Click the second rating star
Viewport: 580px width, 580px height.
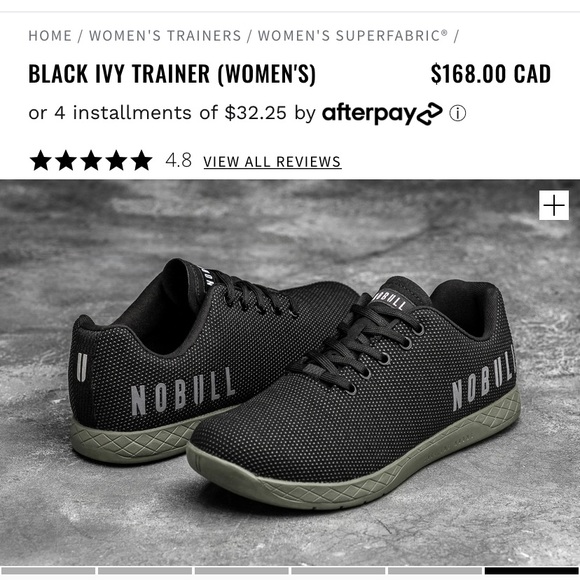[x=66, y=161]
